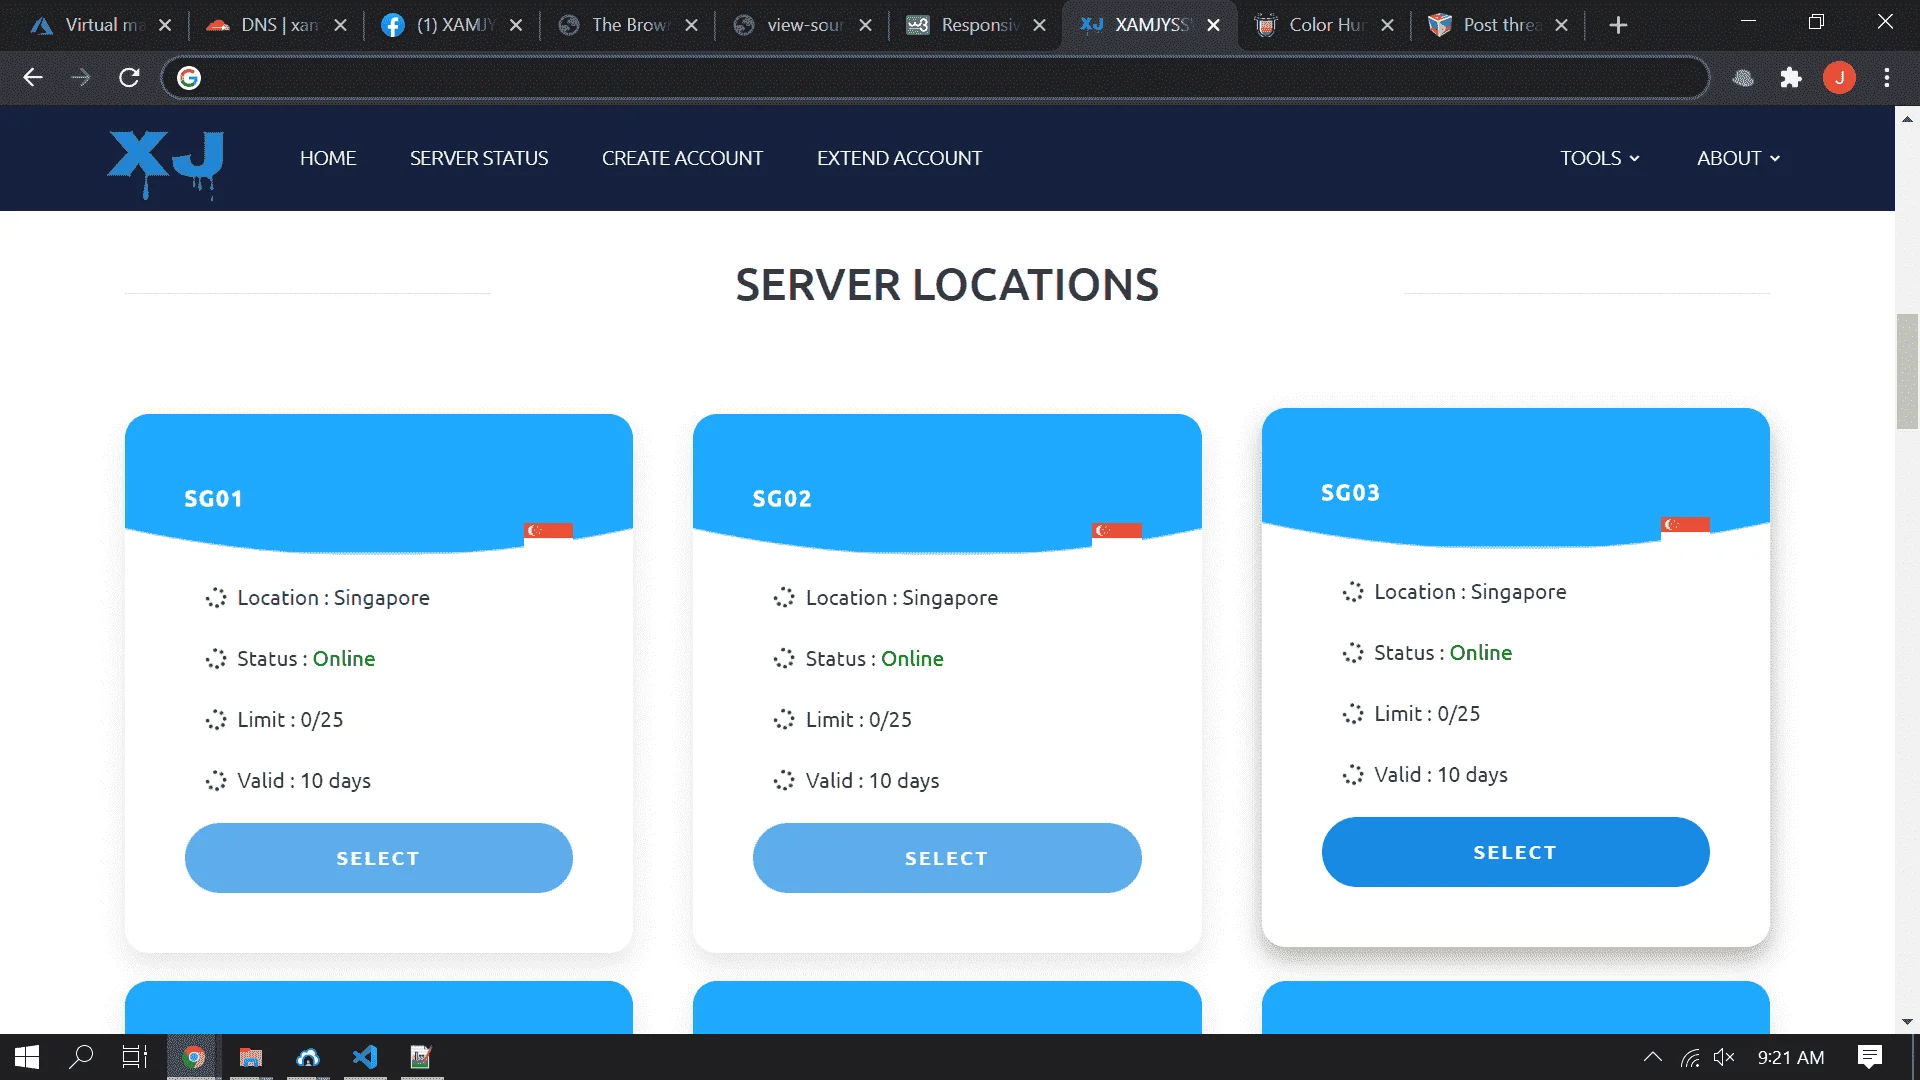Click the Singapore flag on SG03 card
Screen dimensions: 1920x1080
(1685, 525)
